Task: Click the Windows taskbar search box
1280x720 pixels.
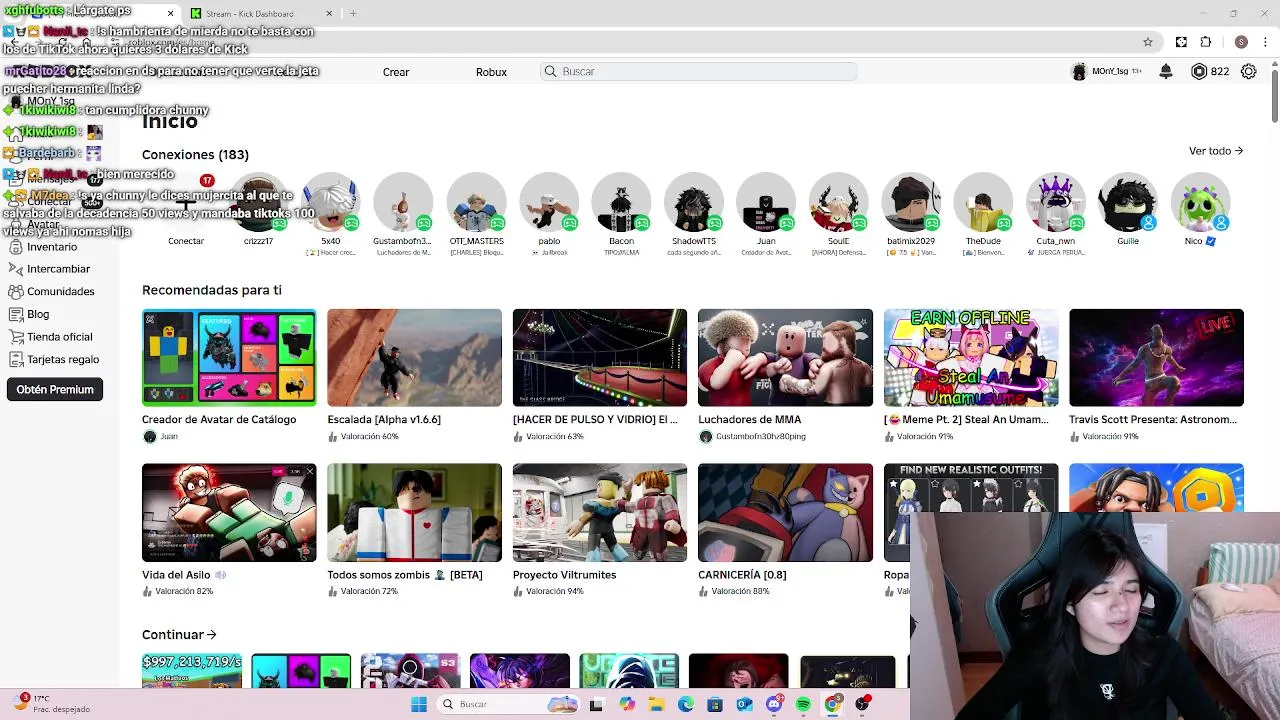Action: pyautogui.click(x=508, y=704)
